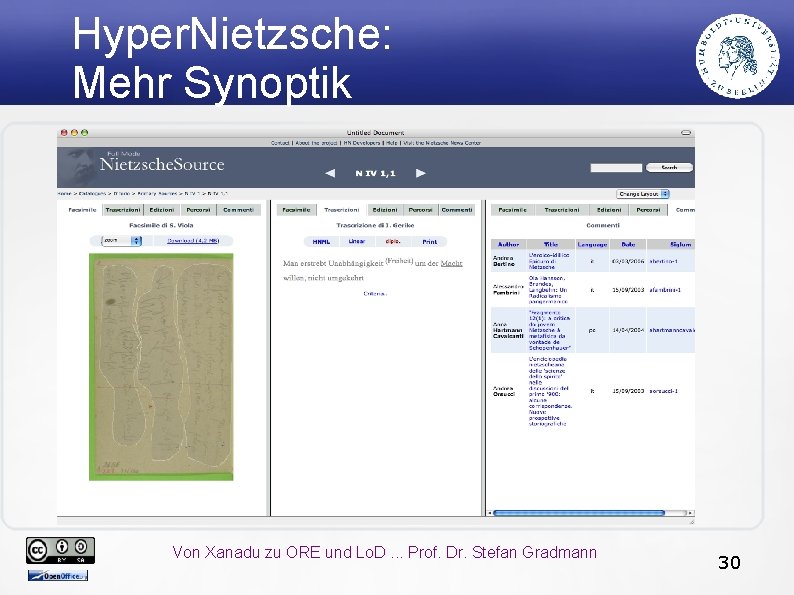Screen dimensions: 794x595
Task: Click the Visit the Nietzsche News Center link
Action: click(442, 143)
